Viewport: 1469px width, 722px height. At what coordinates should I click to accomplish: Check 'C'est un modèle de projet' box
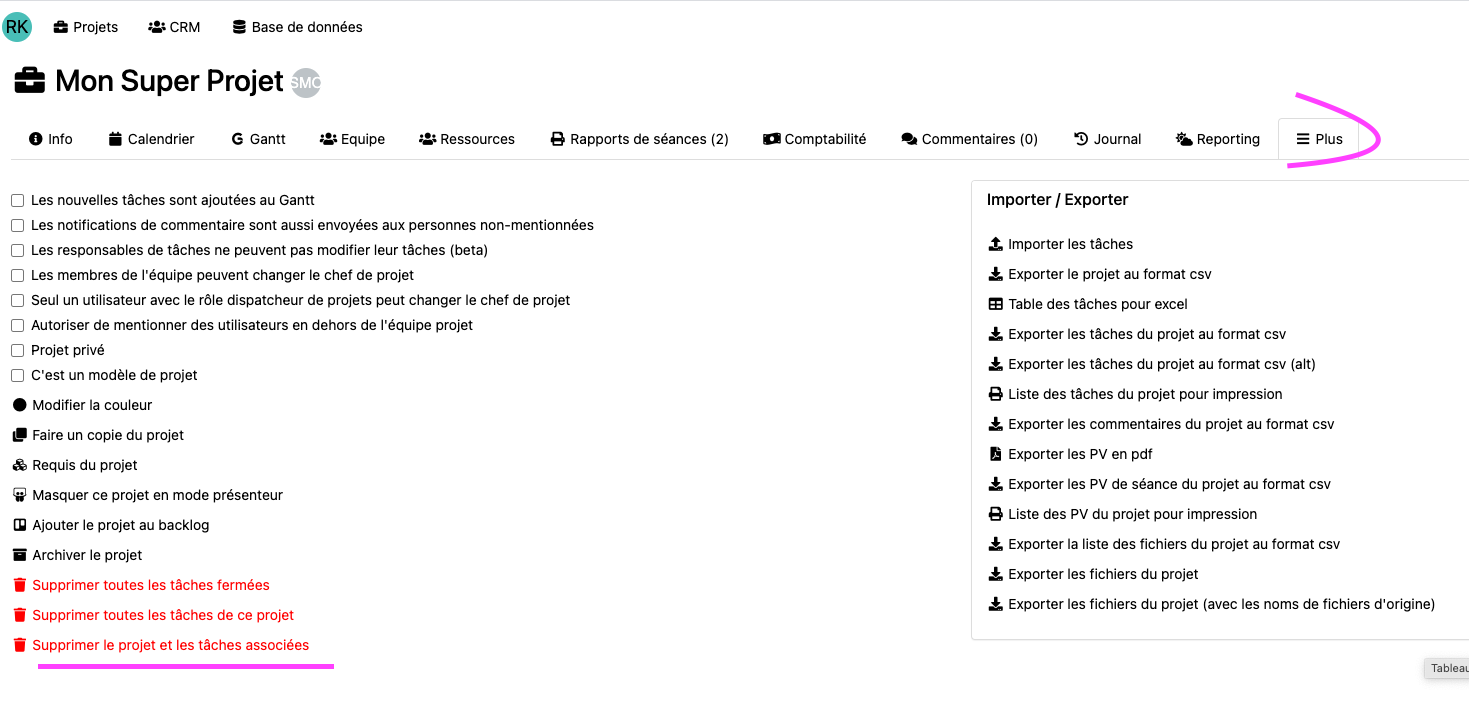18,376
